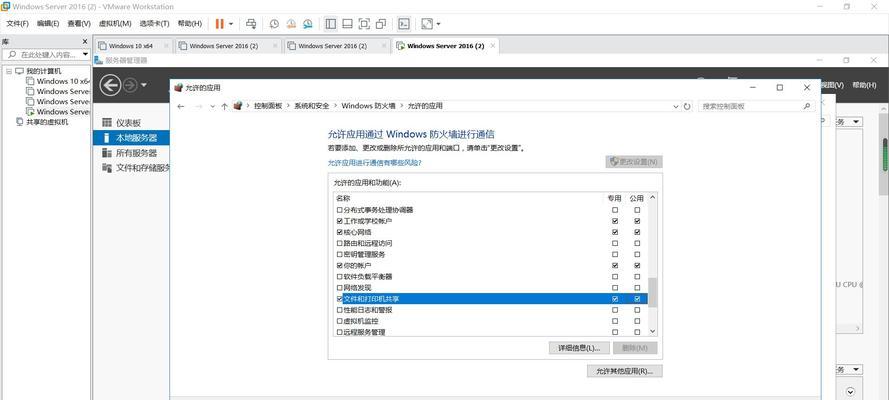
Task: Open dropdown arrow next to pause button
Action: click(x=231, y=24)
